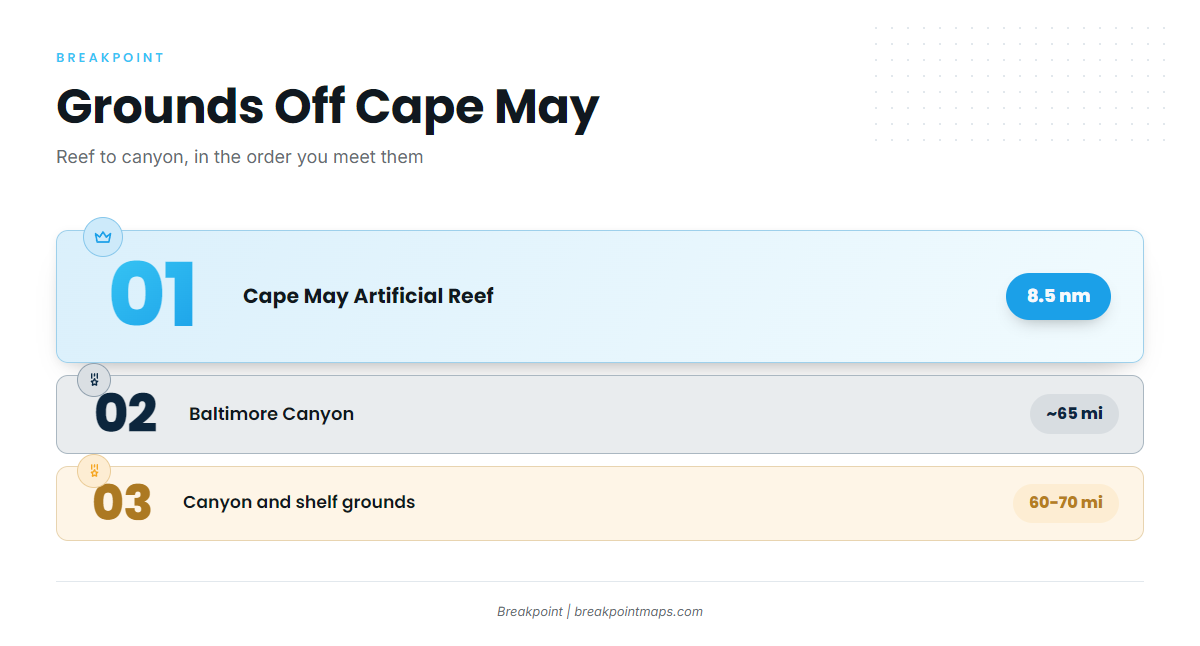Click the 03 rank number

pos(122,503)
